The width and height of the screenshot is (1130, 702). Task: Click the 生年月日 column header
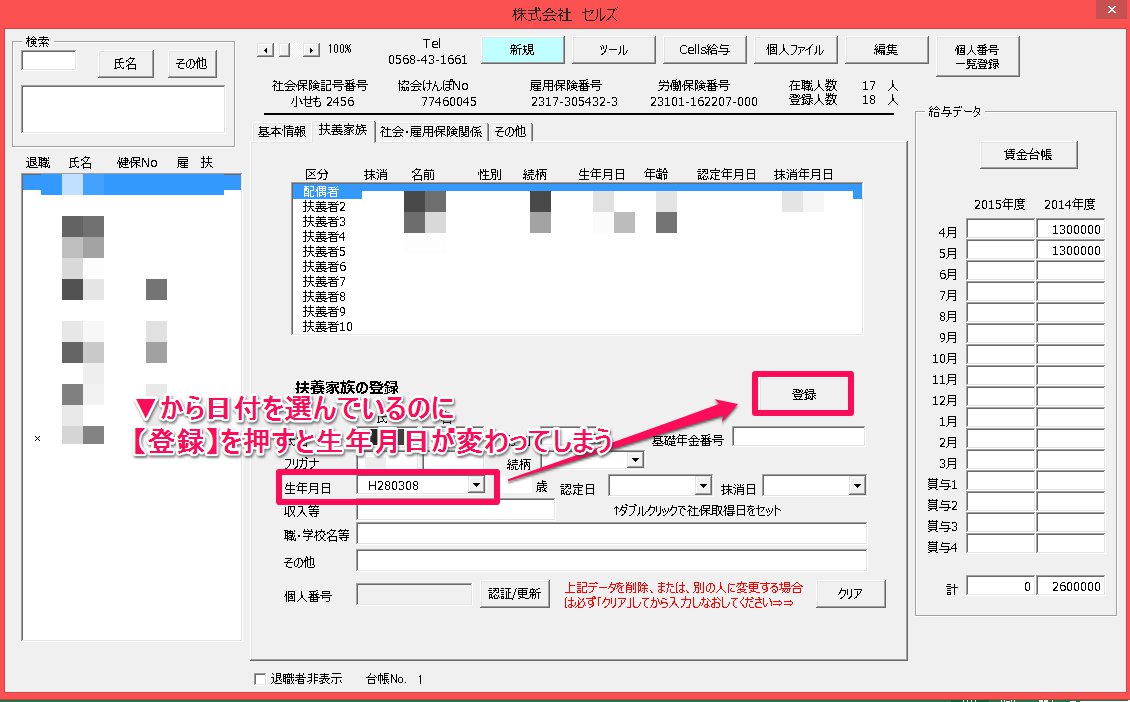tap(601, 174)
